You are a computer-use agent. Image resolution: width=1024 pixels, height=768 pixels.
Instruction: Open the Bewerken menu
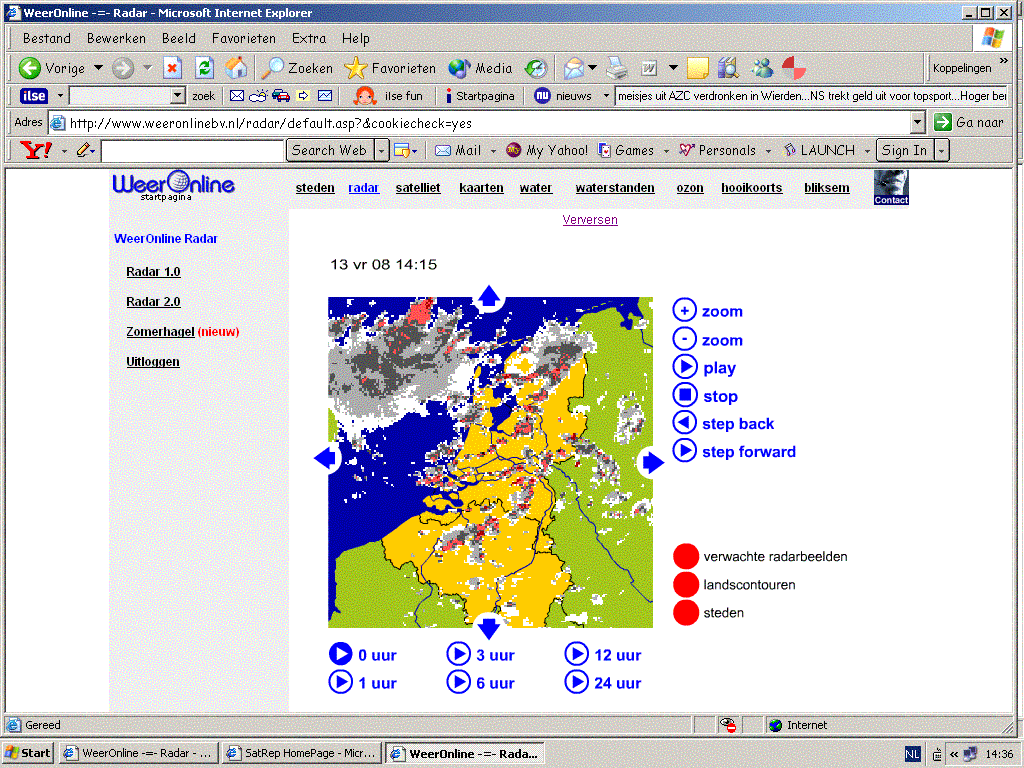[x=116, y=39]
